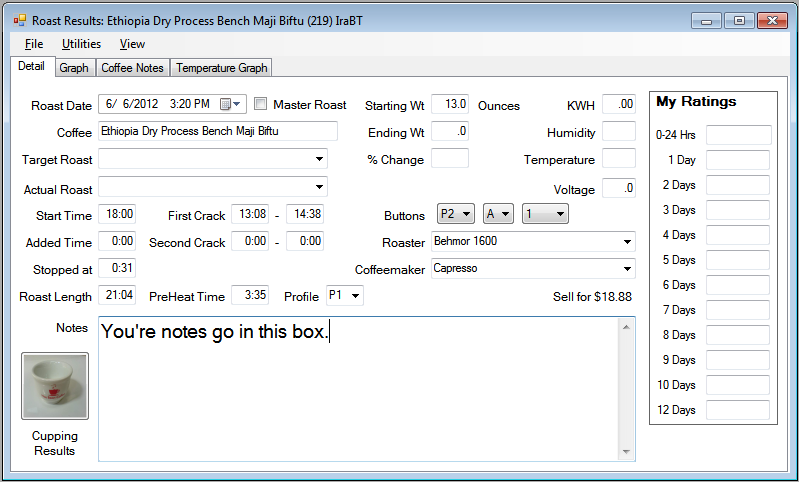The image size is (799, 482).
Task: Toggle the Master Roast checkbox
Action: 261,104
